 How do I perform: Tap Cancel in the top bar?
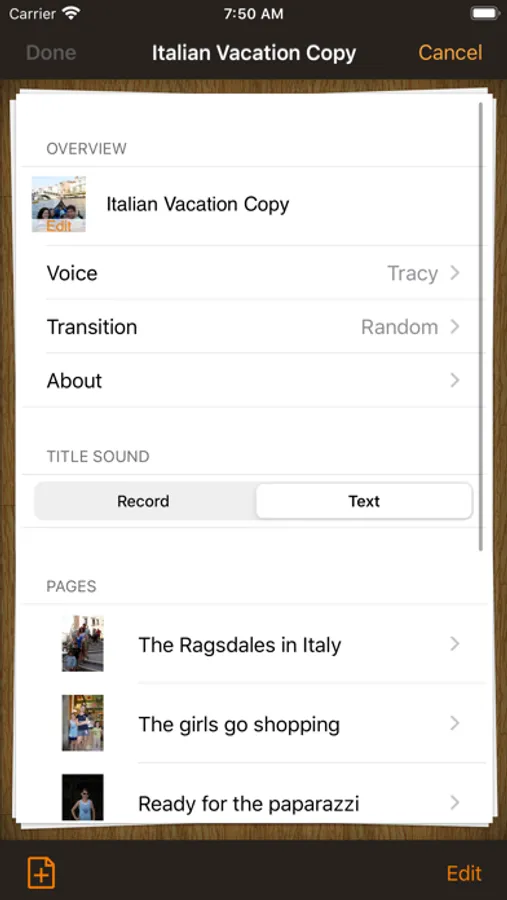450,52
